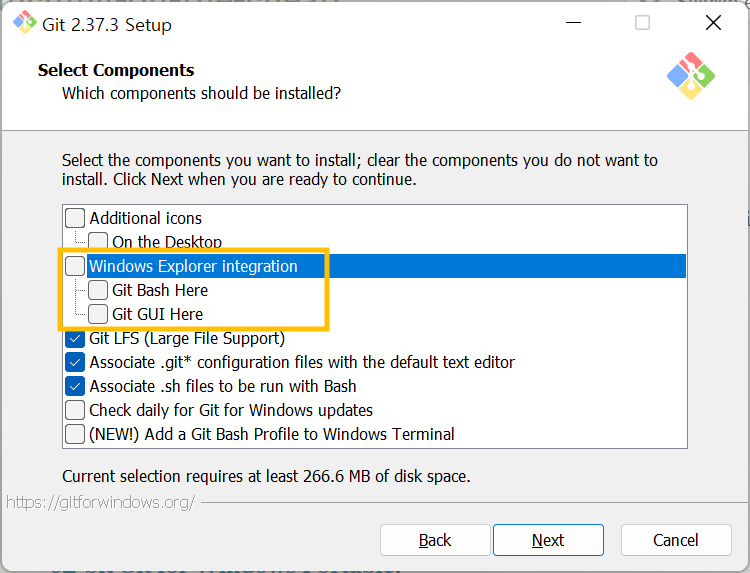Select the Git LFS (Large File Support) label

[x=187, y=338]
